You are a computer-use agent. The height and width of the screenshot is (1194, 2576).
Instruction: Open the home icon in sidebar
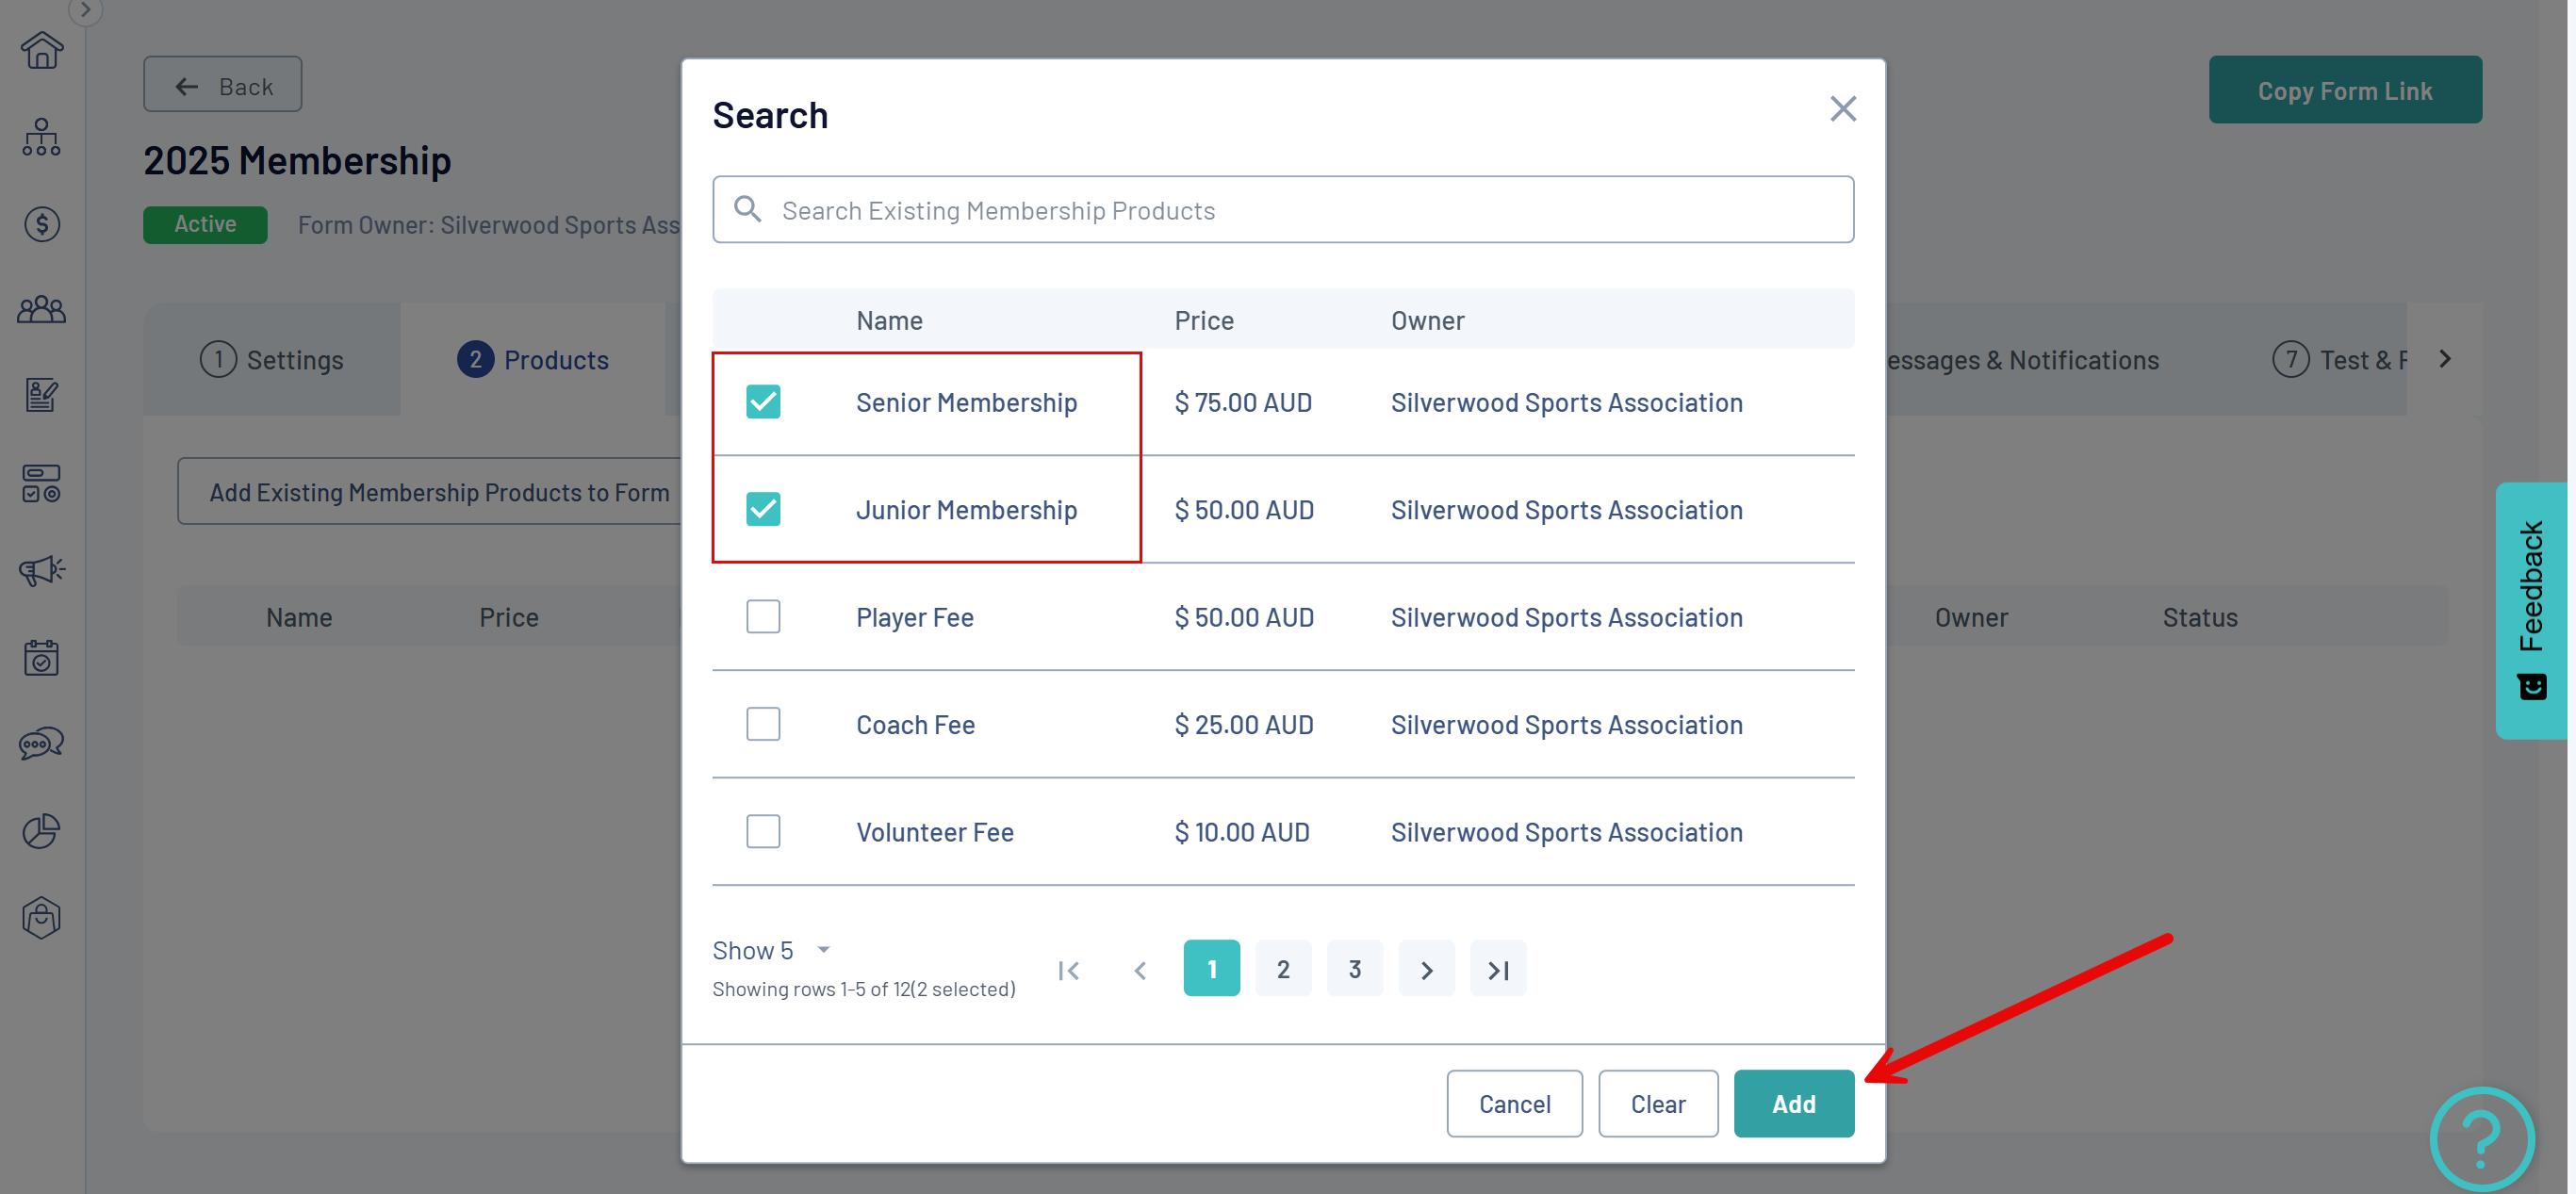point(41,50)
